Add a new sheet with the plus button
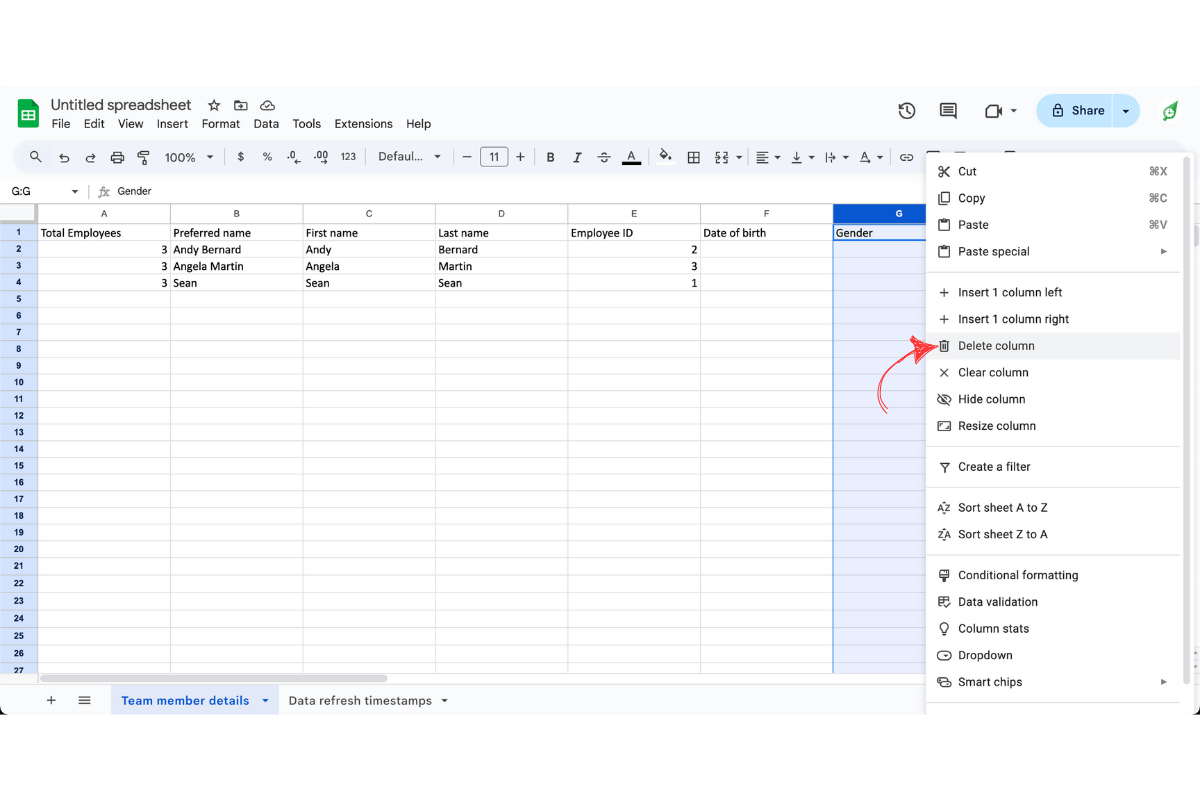This screenshot has width=1200, height=800. coord(51,700)
